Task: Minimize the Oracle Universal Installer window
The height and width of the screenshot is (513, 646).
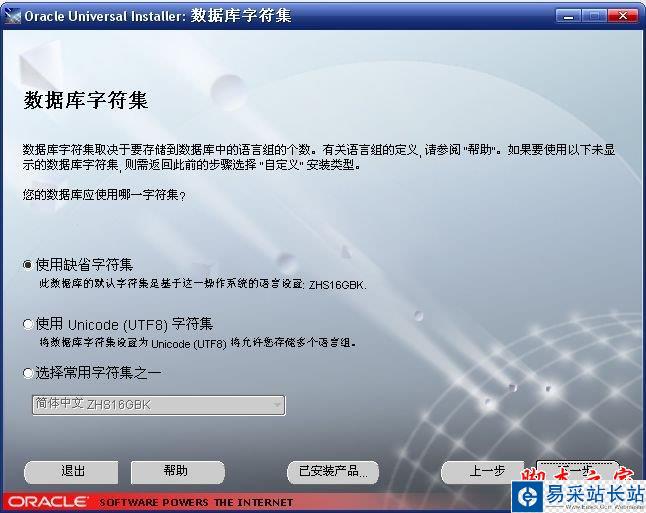Action: pyautogui.click(x=569, y=16)
